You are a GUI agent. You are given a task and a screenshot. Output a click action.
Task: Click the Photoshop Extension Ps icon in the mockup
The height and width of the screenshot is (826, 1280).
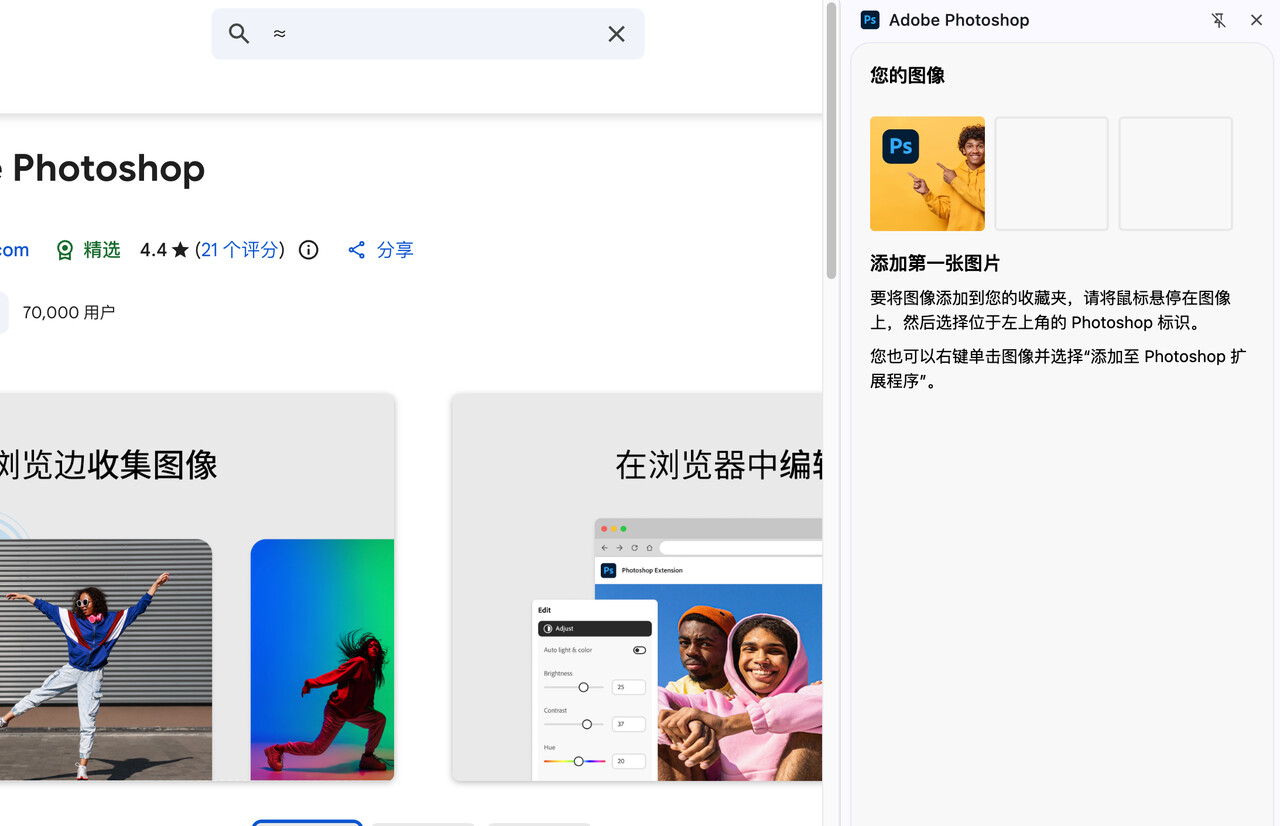click(x=608, y=570)
